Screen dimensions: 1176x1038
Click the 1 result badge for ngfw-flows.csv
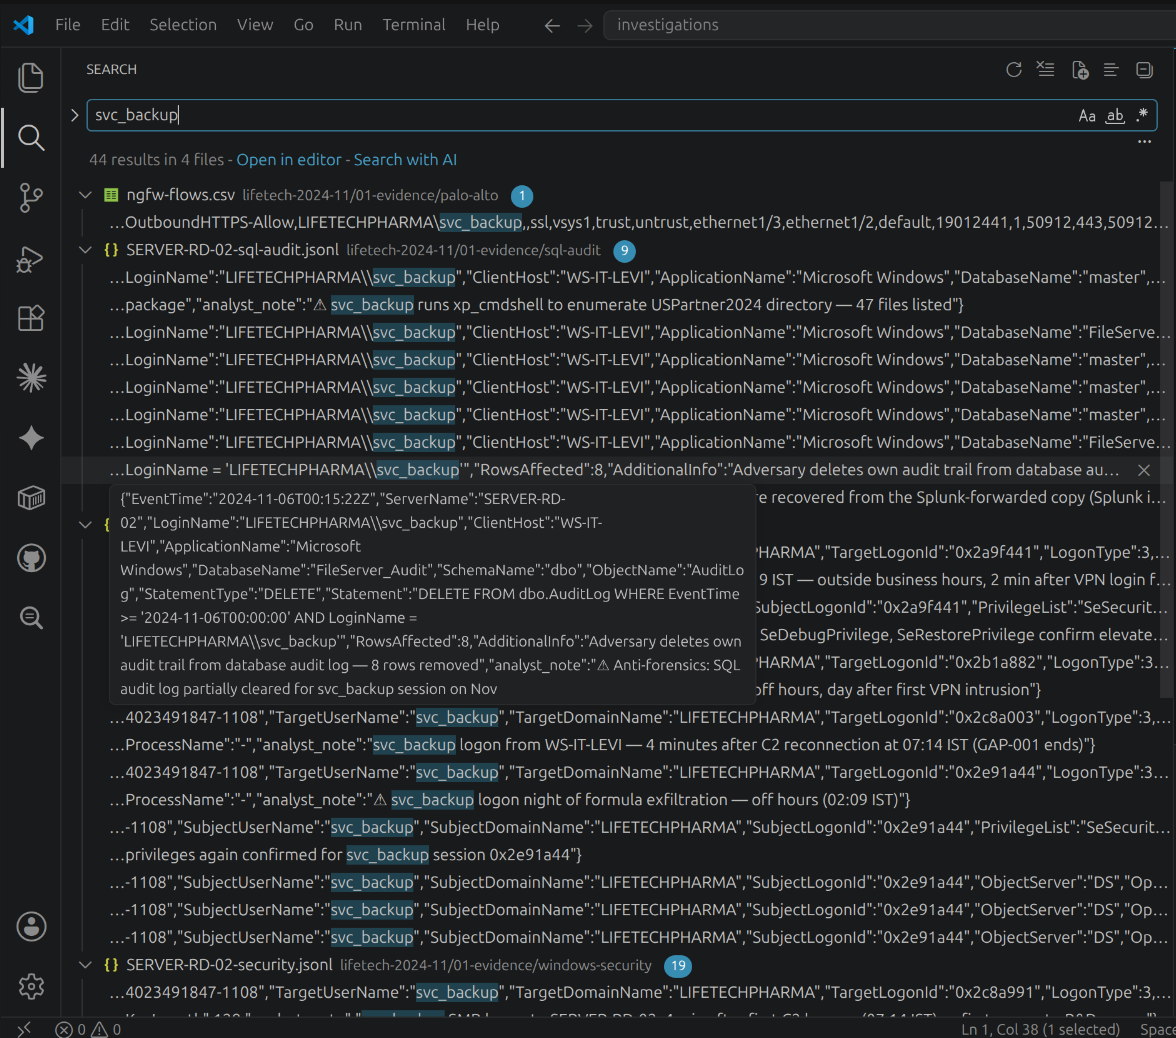pyautogui.click(x=522, y=196)
